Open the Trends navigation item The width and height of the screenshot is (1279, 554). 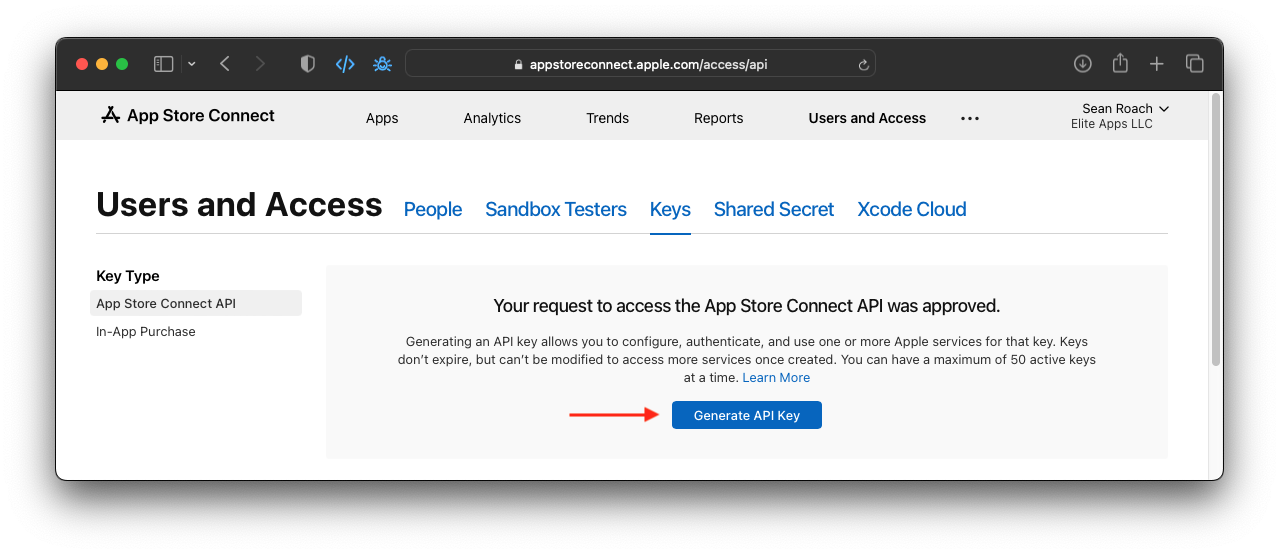click(x=608, y=118)
